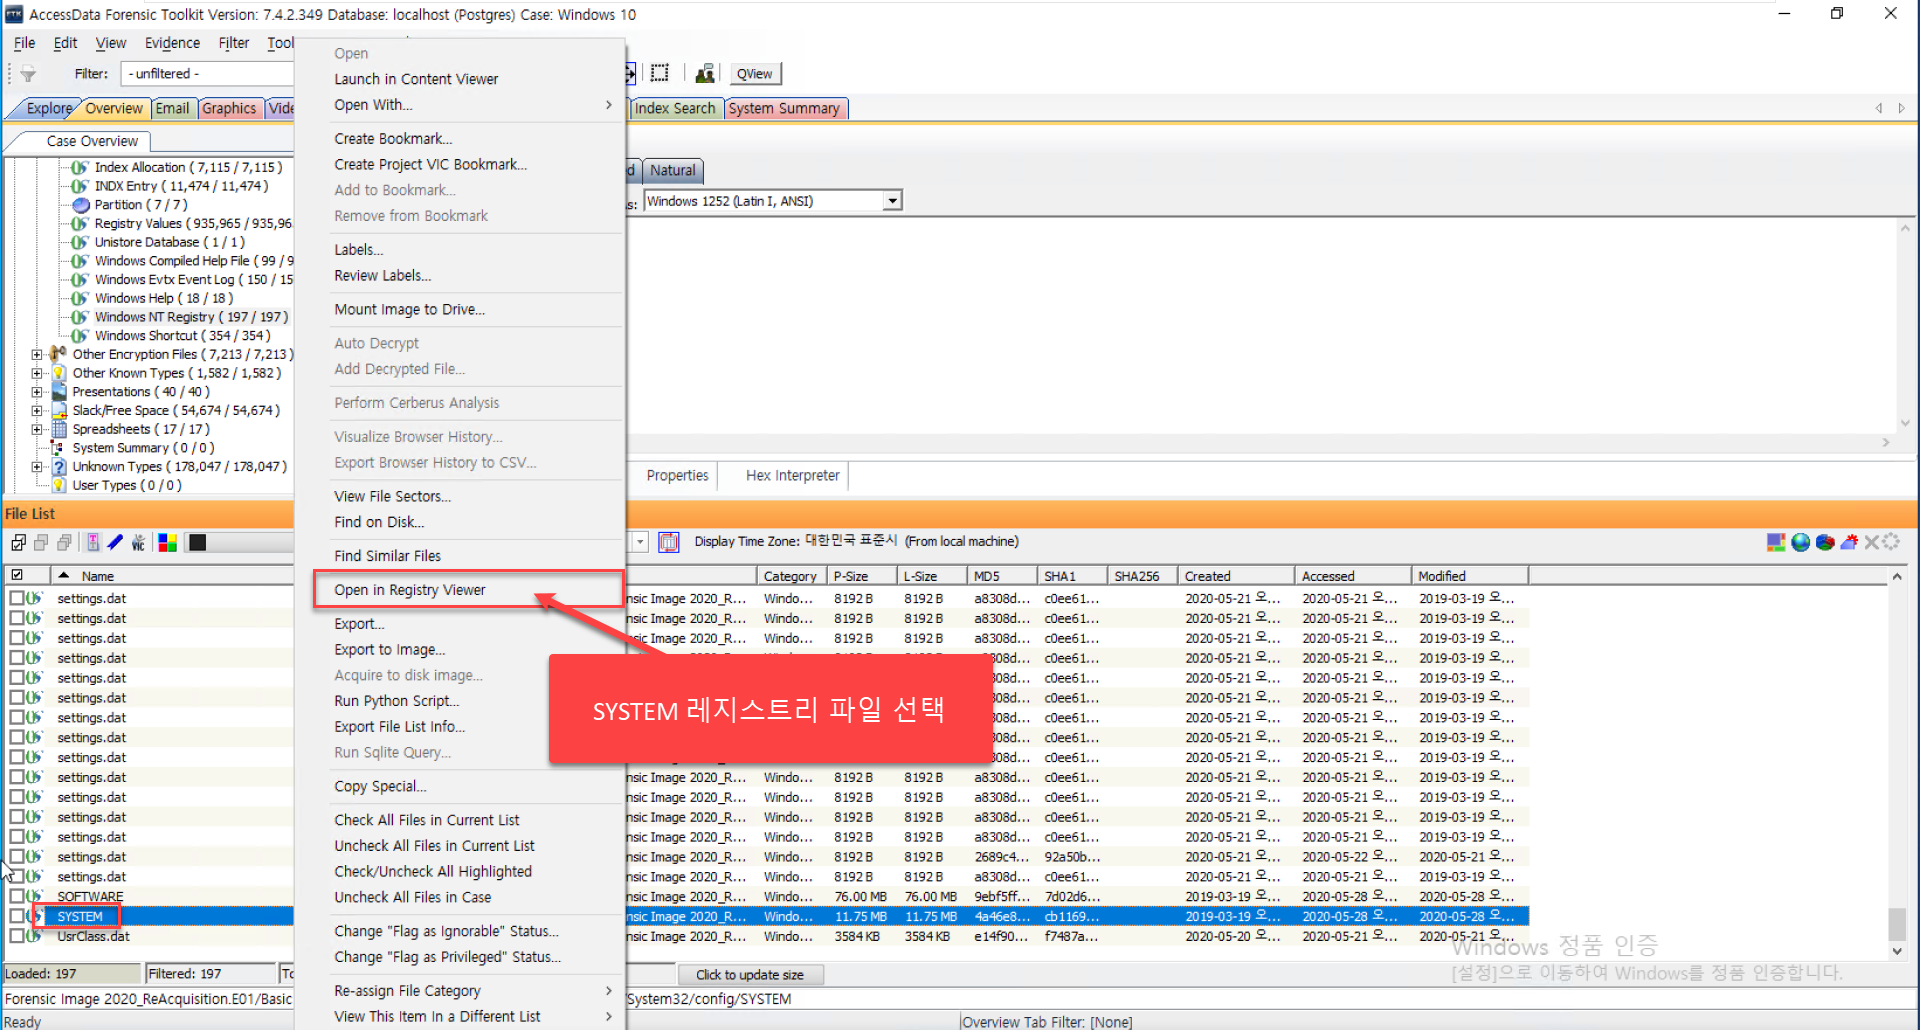
Task: Open the Graphics tab
Action: pos(229,108)
